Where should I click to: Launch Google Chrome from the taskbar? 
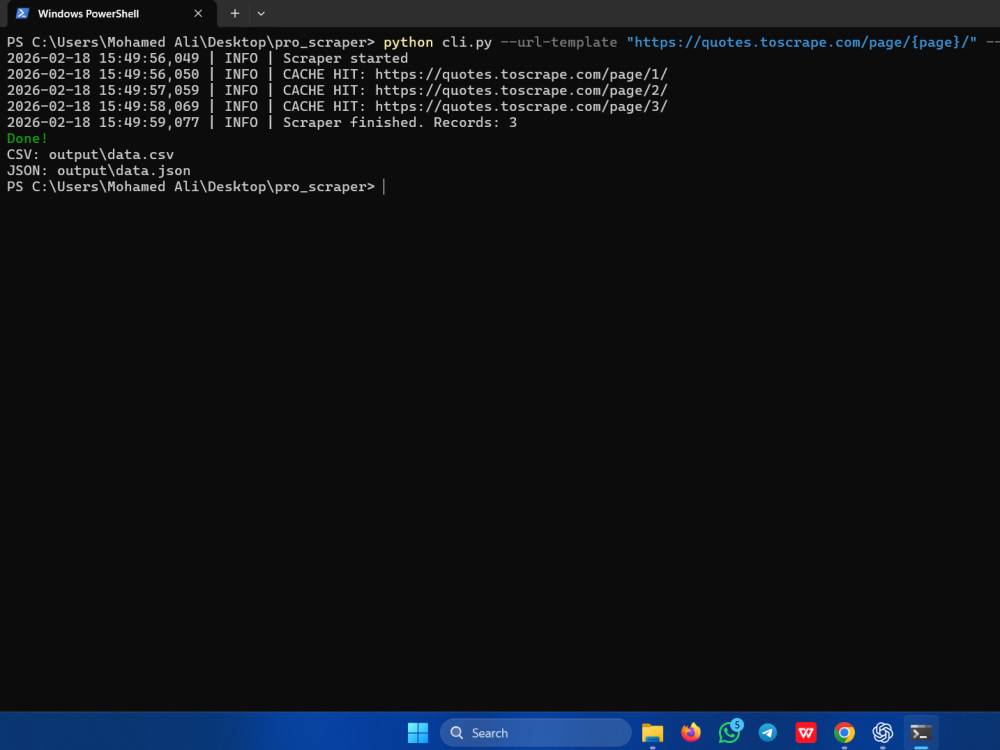pos(844,733)
